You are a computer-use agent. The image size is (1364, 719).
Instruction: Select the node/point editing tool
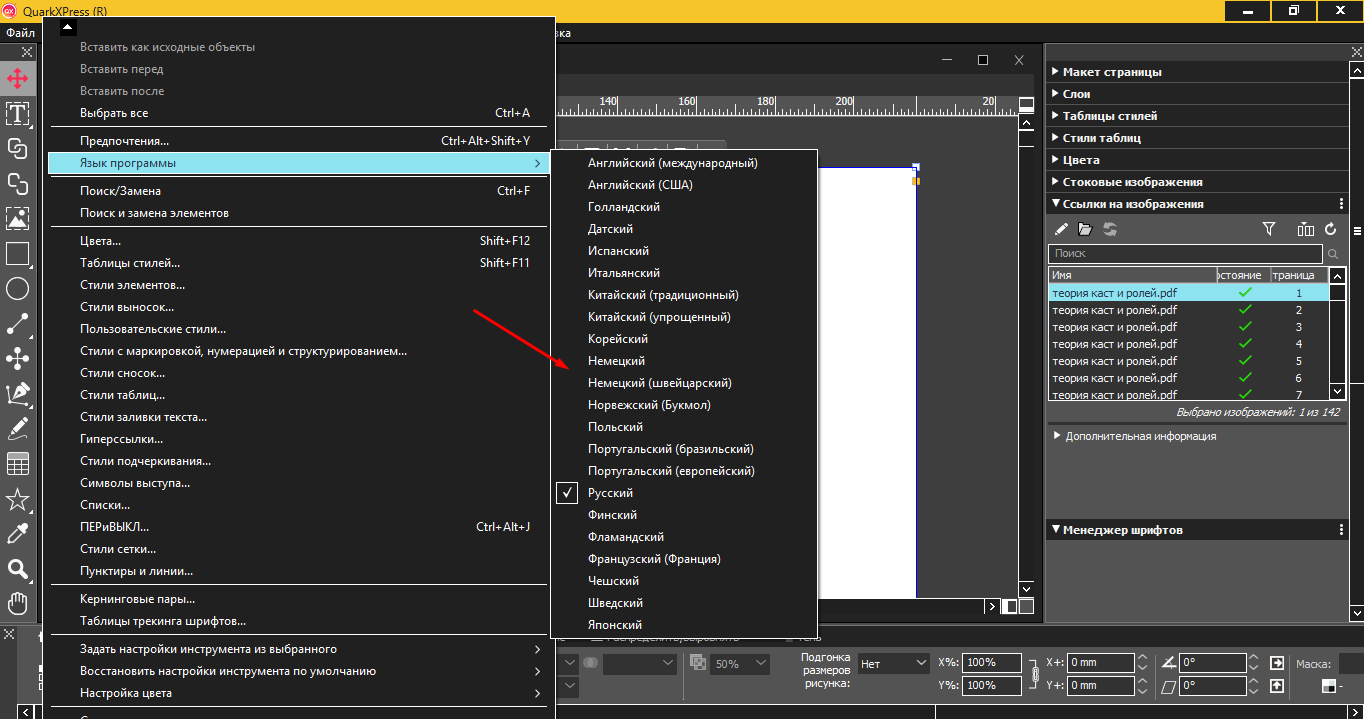coord(17,359)
